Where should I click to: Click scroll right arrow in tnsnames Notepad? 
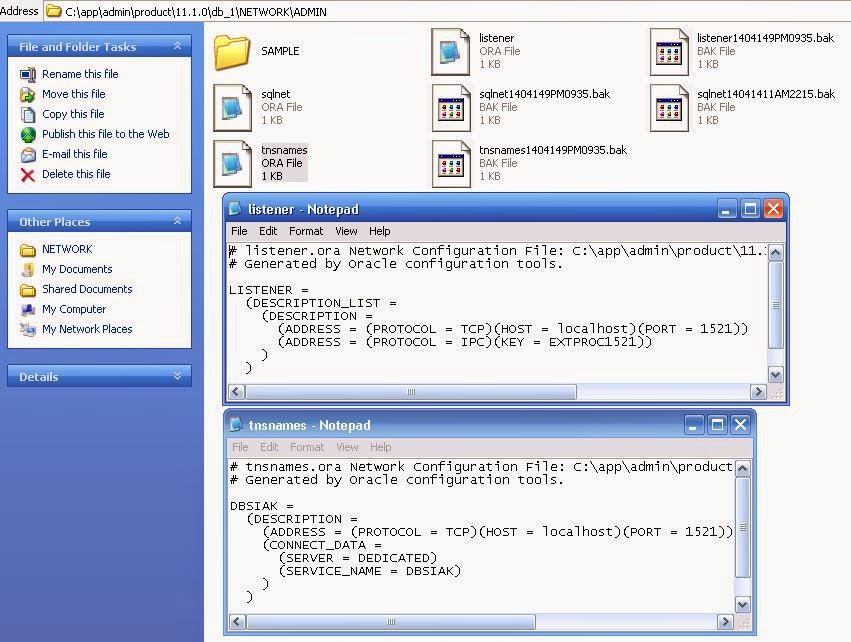point(725,621)
